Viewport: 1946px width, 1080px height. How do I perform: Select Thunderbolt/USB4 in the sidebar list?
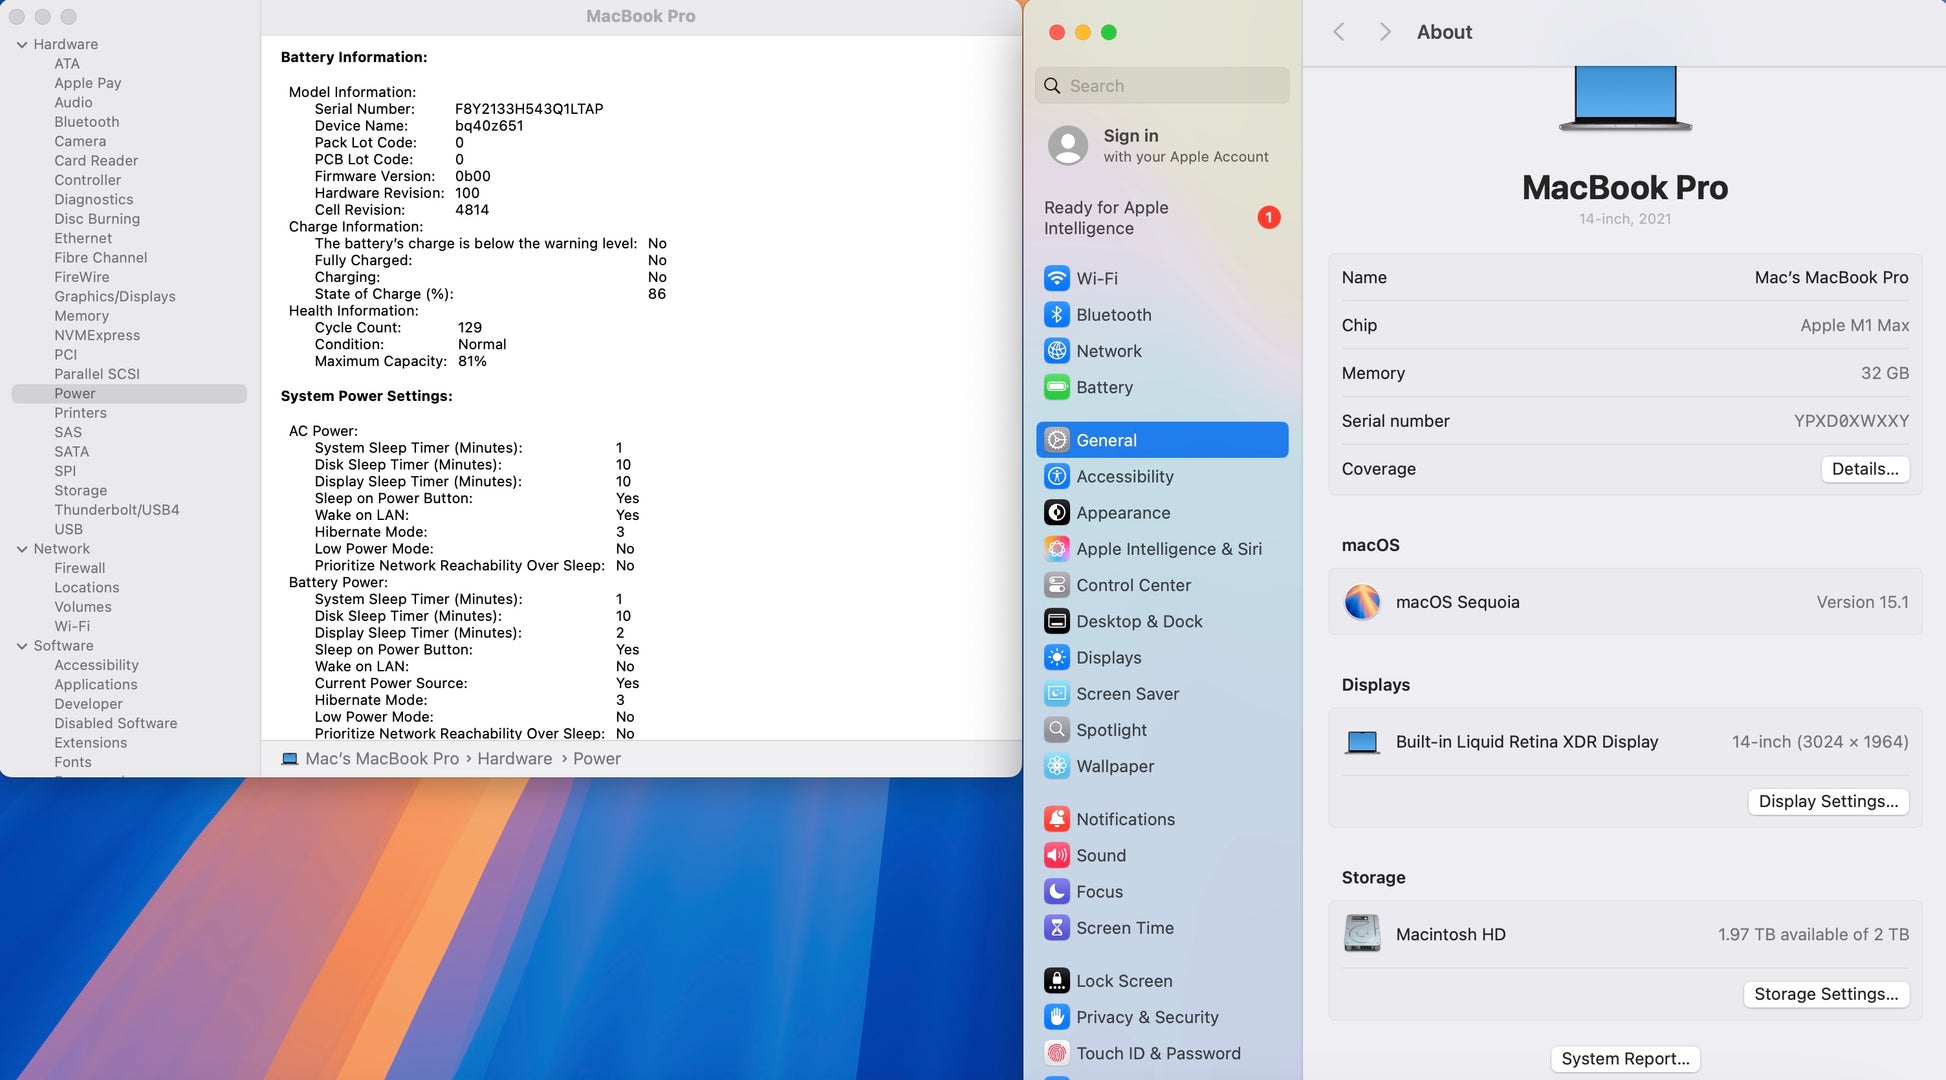tap(117, 510)
